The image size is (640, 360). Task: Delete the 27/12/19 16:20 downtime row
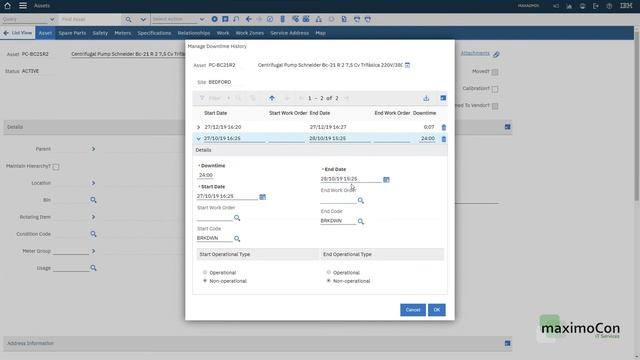(444, 127)
